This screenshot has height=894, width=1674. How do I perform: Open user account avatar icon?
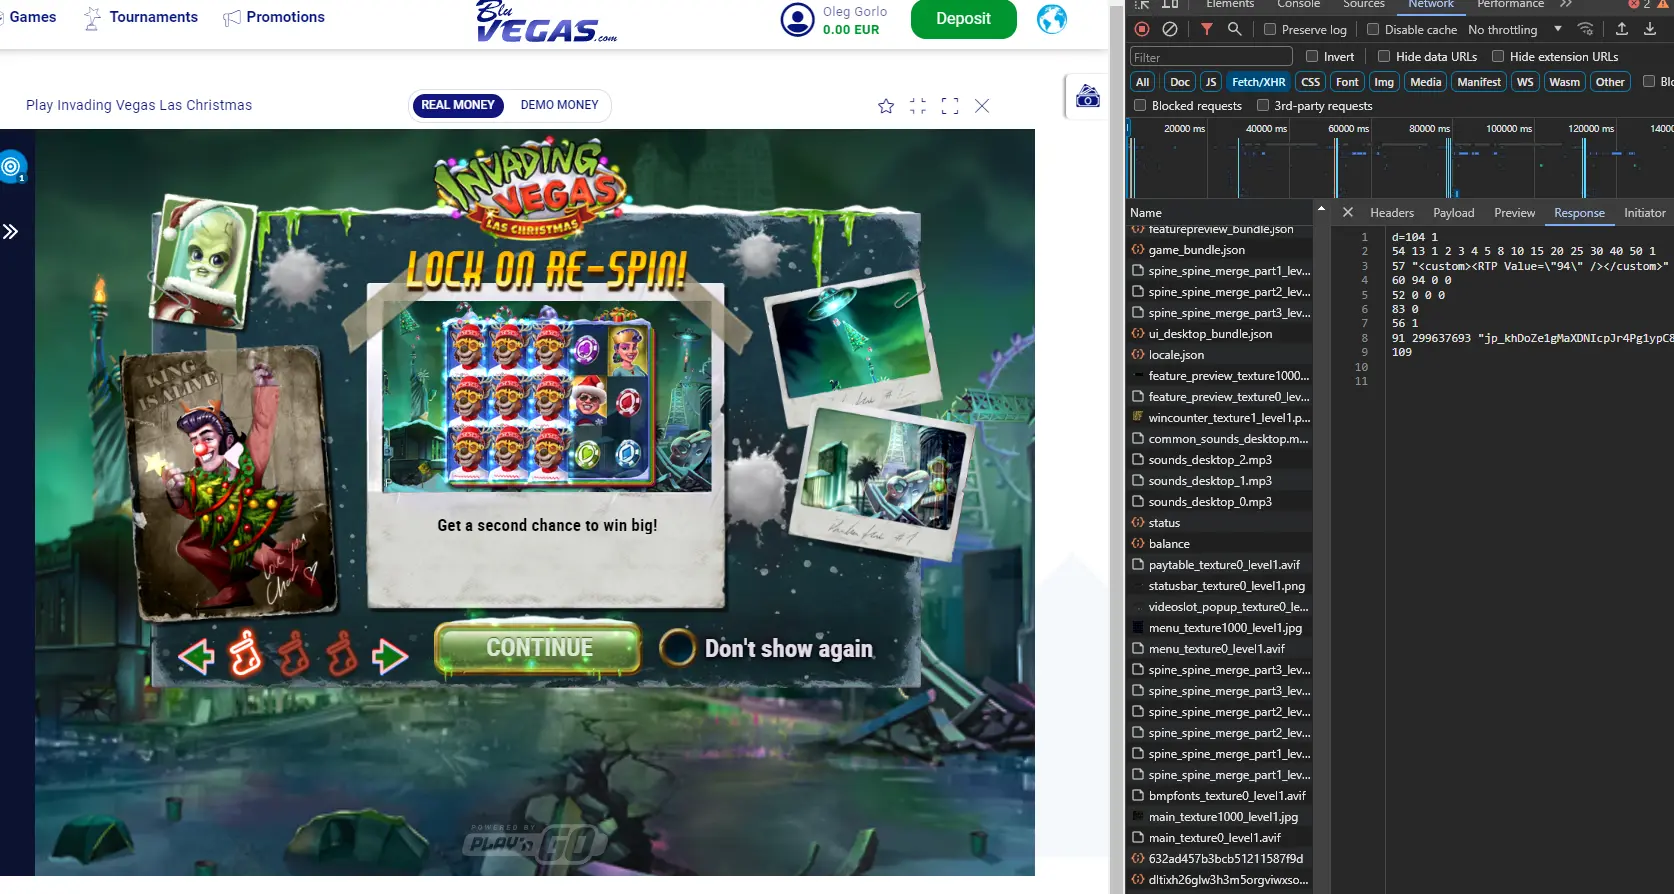[797, 20]
